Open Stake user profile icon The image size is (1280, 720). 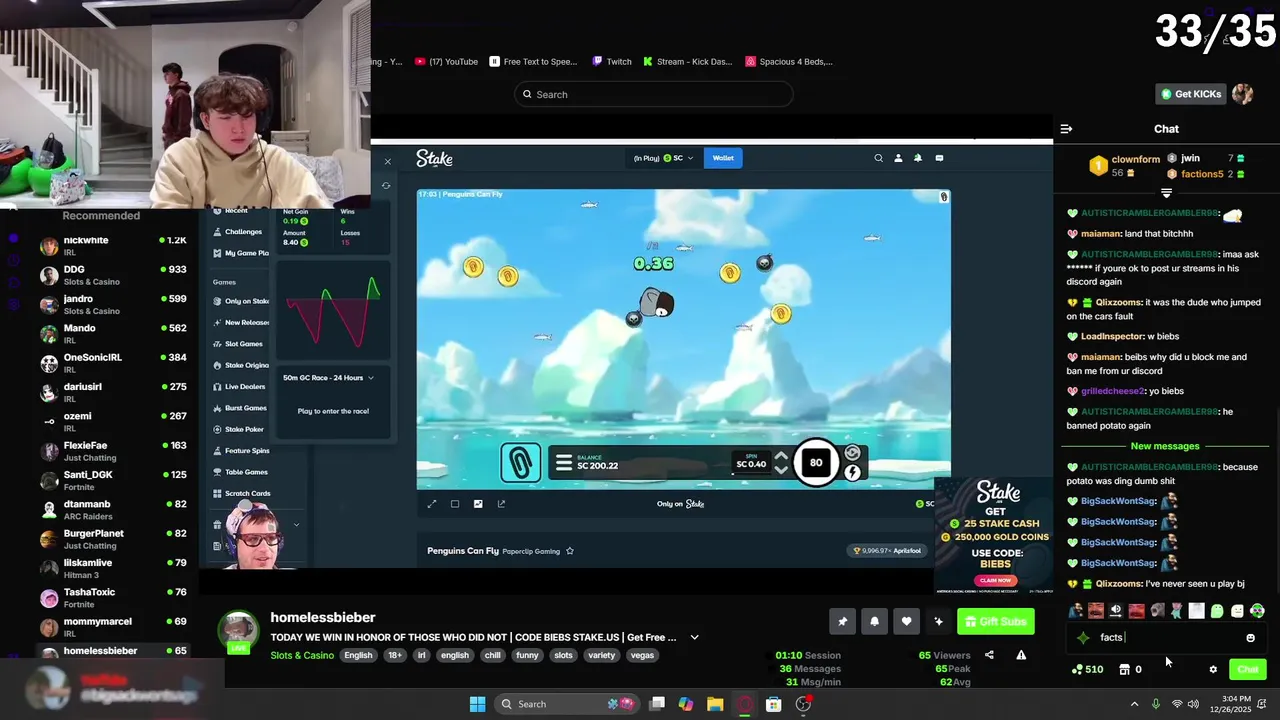pyautogui.click(x=898, y=158)
